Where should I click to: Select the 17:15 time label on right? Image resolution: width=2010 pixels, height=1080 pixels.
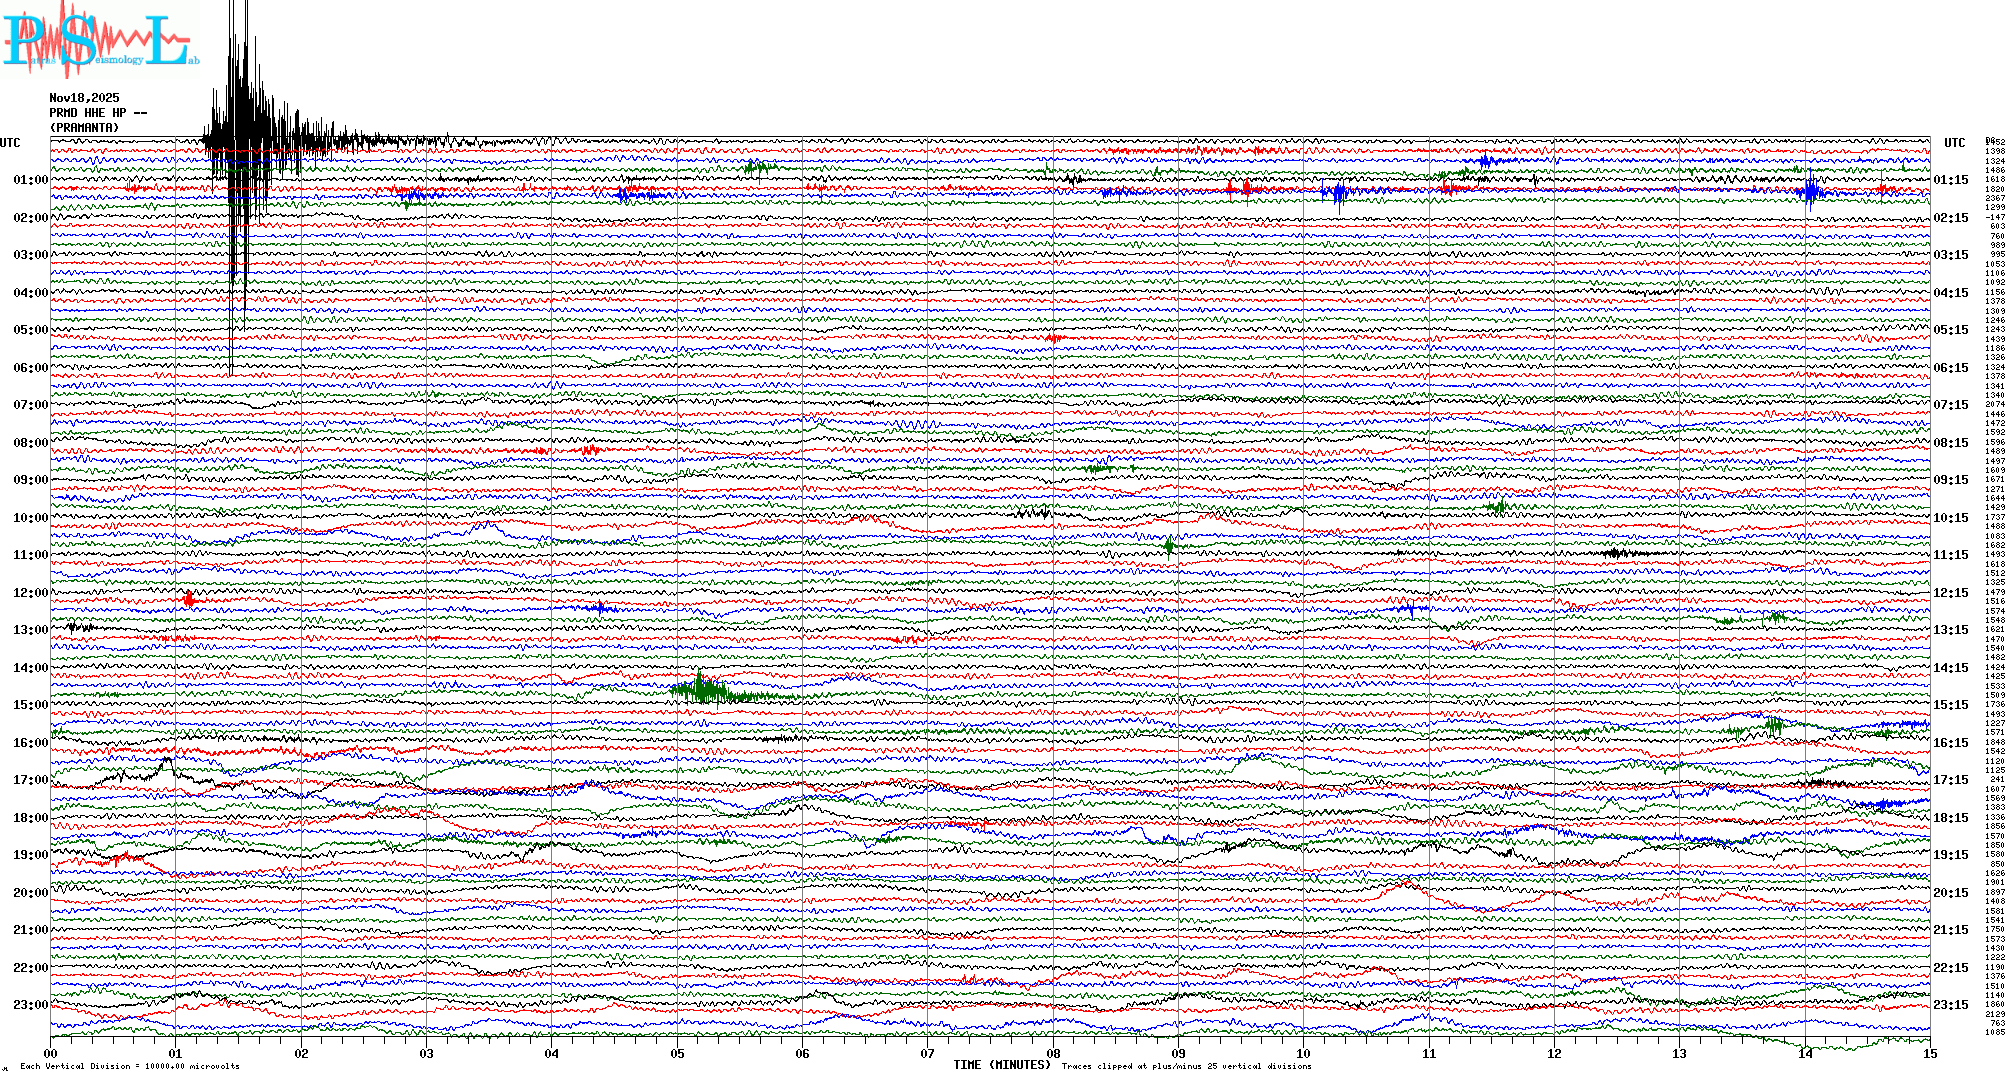(x=1950, y=780)
